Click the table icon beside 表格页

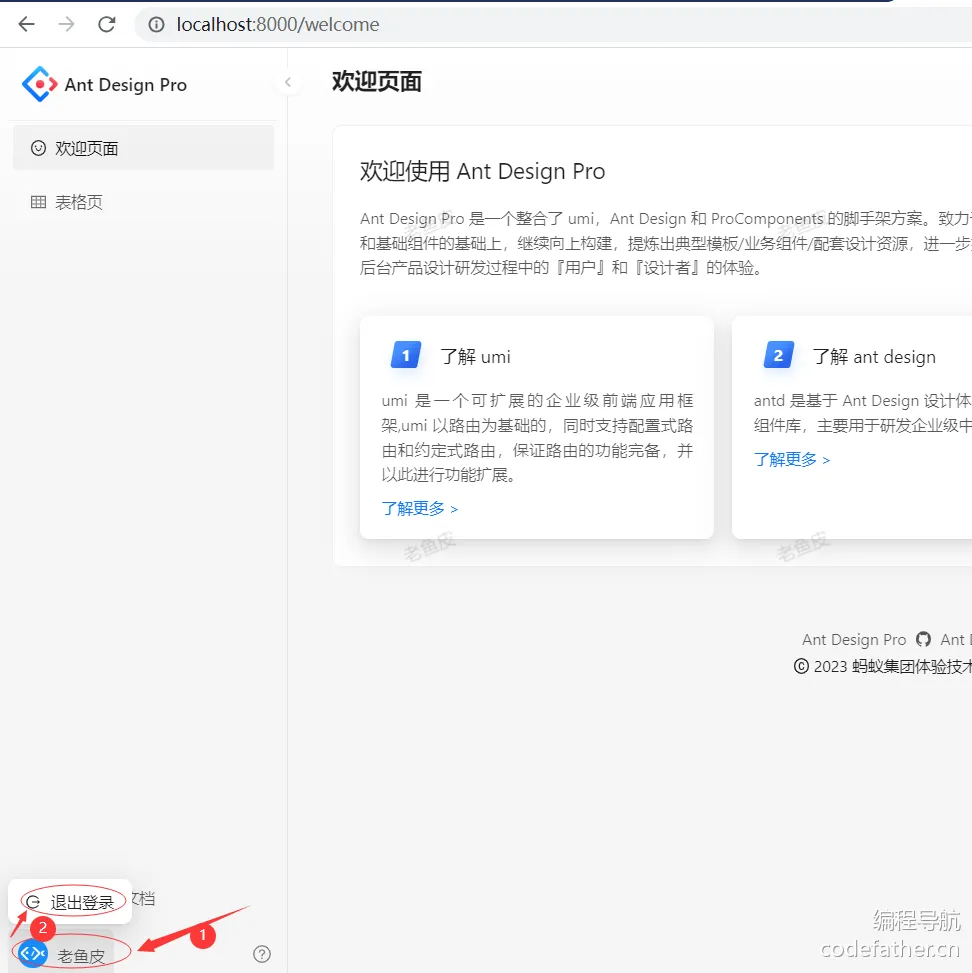[38, 202]
